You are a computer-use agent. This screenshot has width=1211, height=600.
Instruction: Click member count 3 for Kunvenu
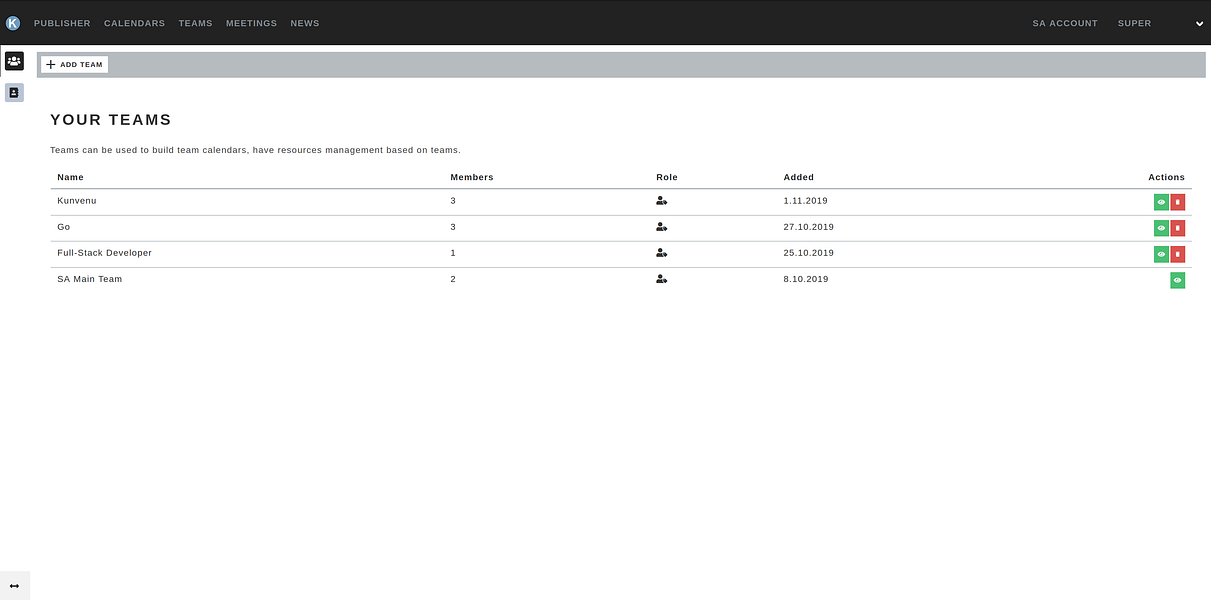click(453, 201)
